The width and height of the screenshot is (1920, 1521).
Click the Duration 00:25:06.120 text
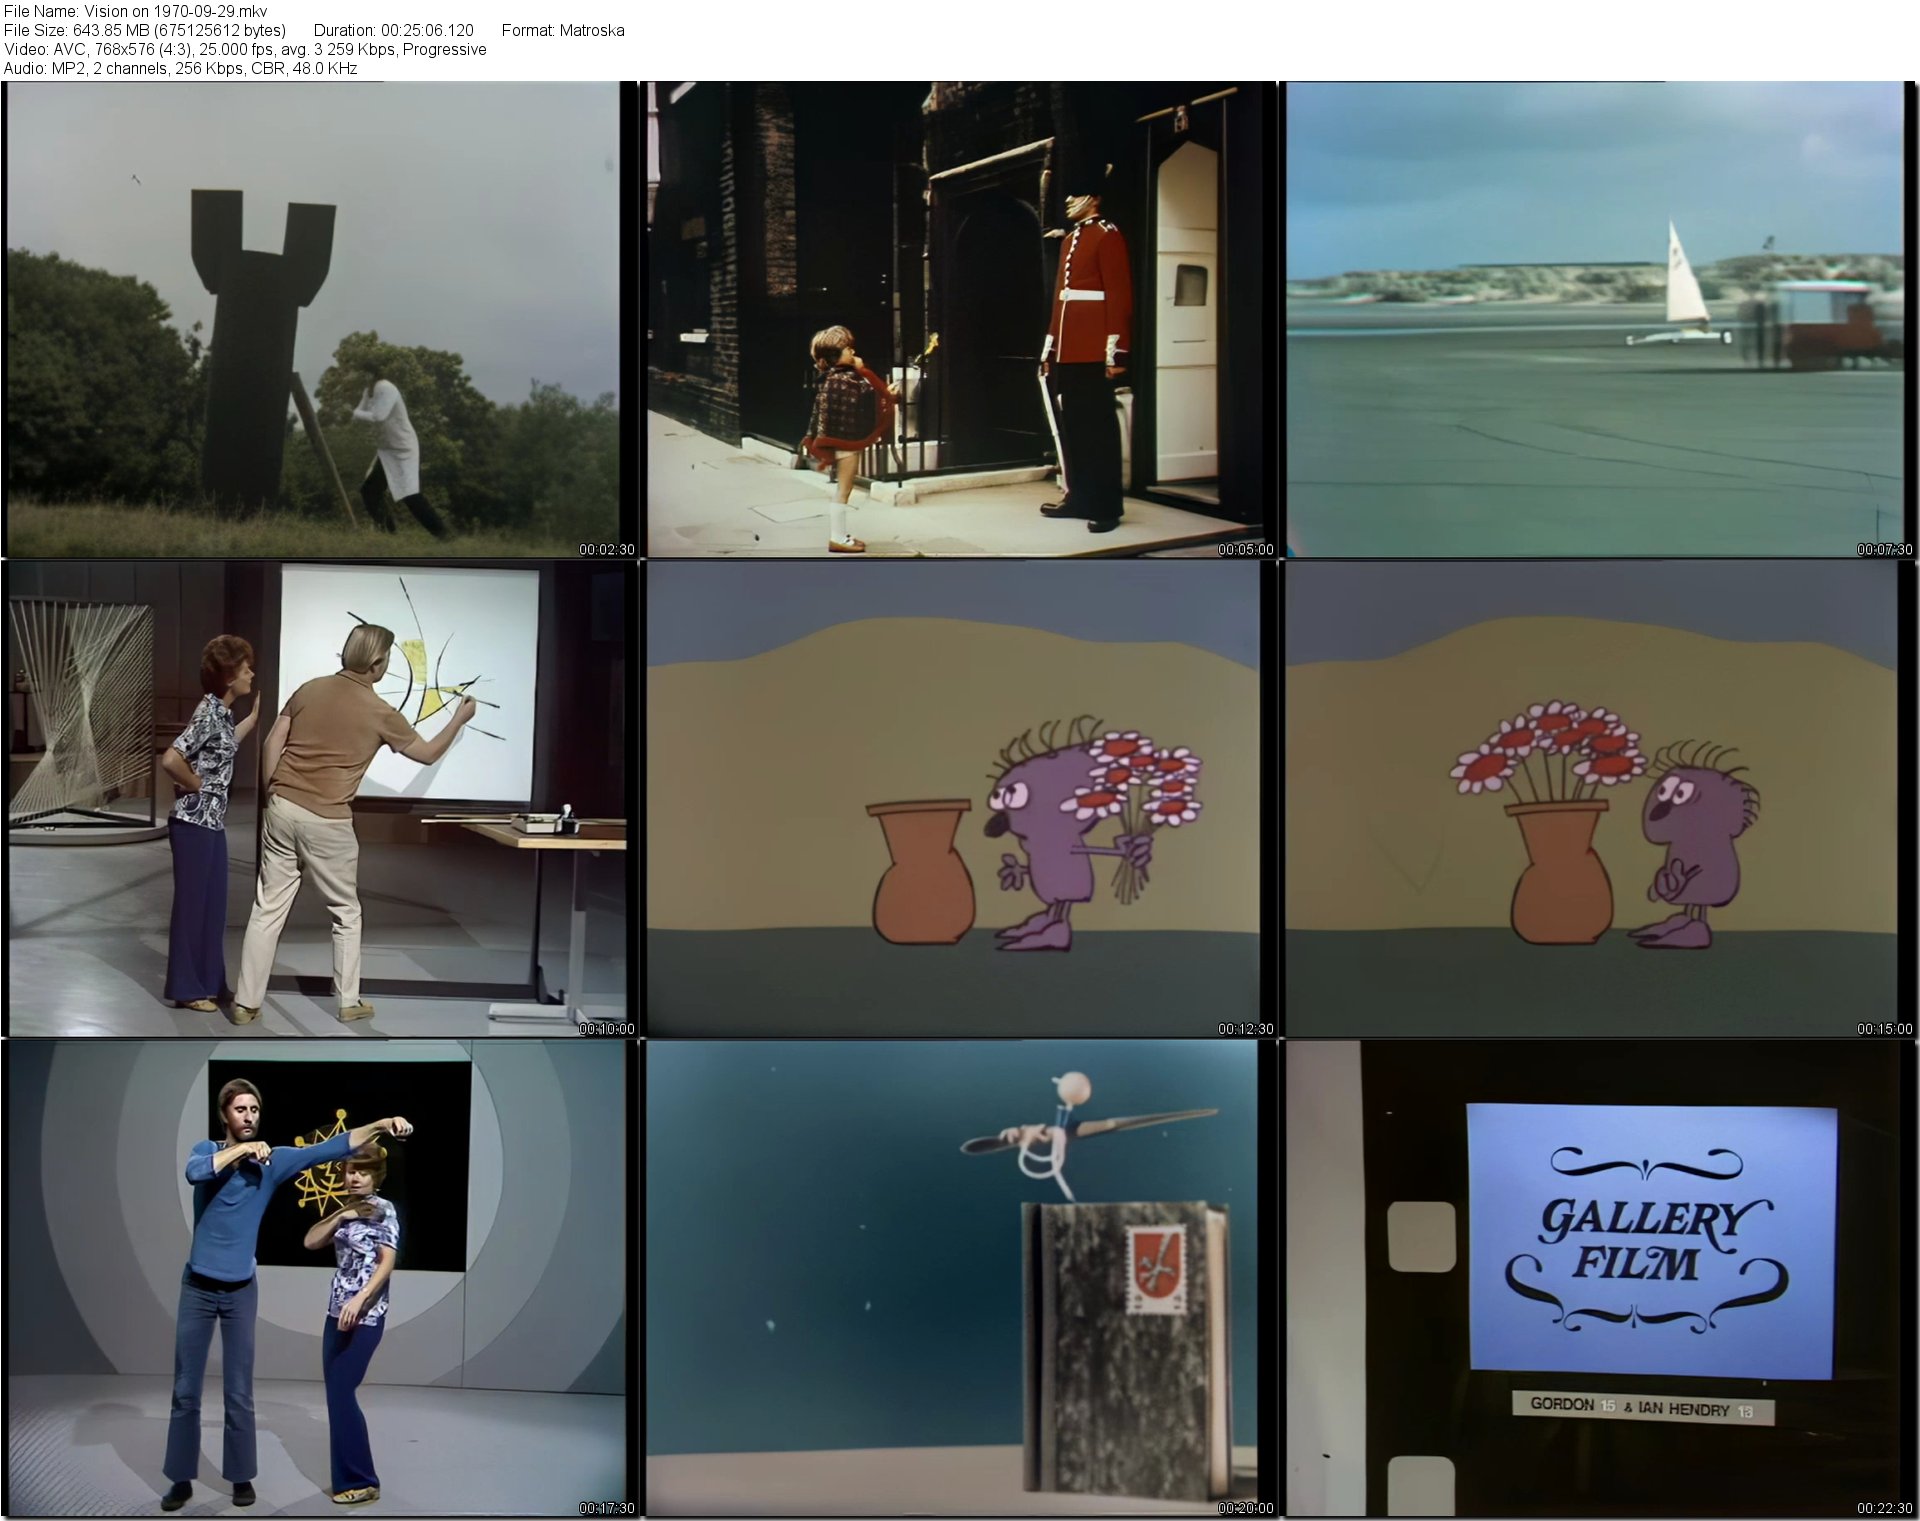tap(393, 30)
